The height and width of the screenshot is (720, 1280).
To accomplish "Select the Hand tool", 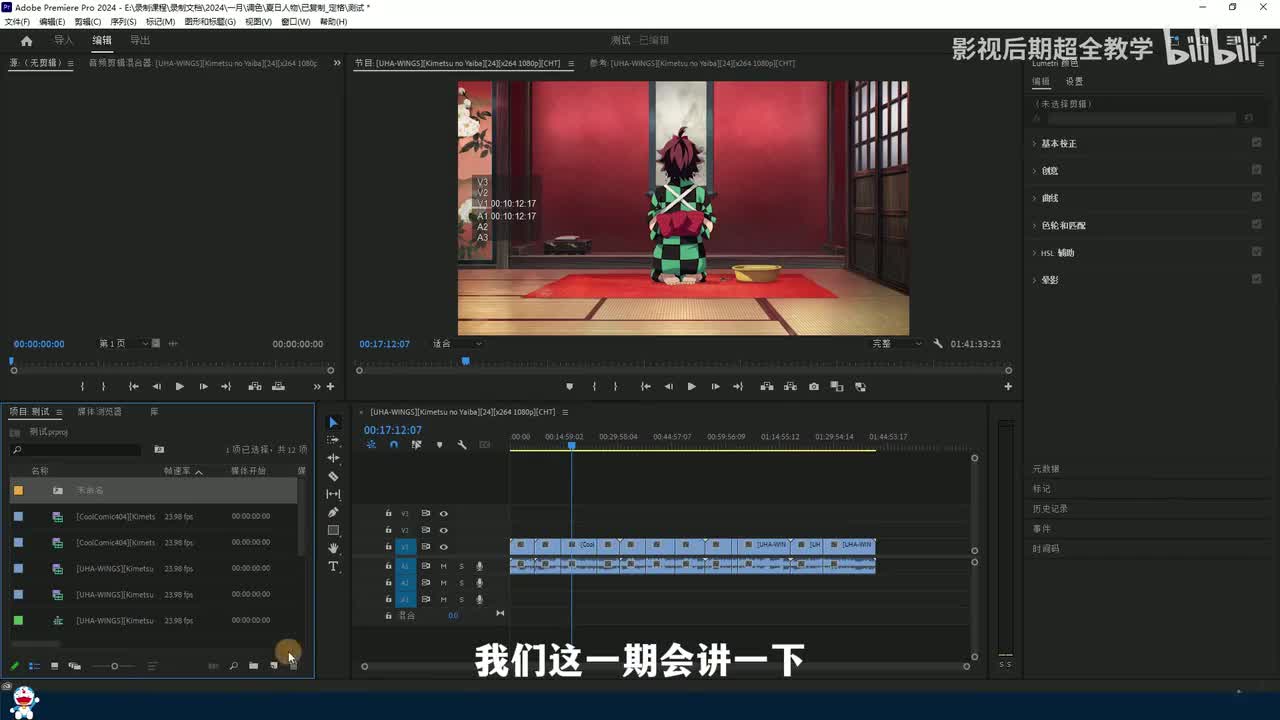I will pos(334,548).
